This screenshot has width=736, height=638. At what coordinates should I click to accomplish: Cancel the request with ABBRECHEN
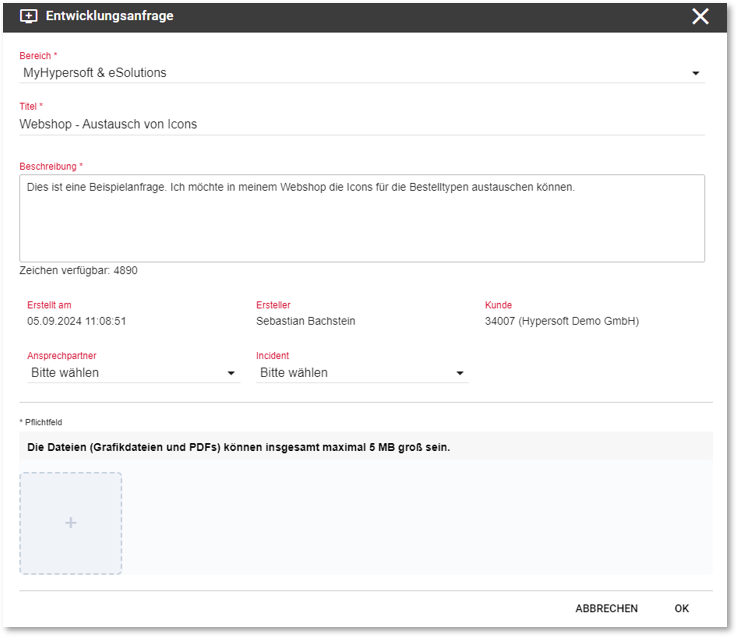[x=606, y=608]
